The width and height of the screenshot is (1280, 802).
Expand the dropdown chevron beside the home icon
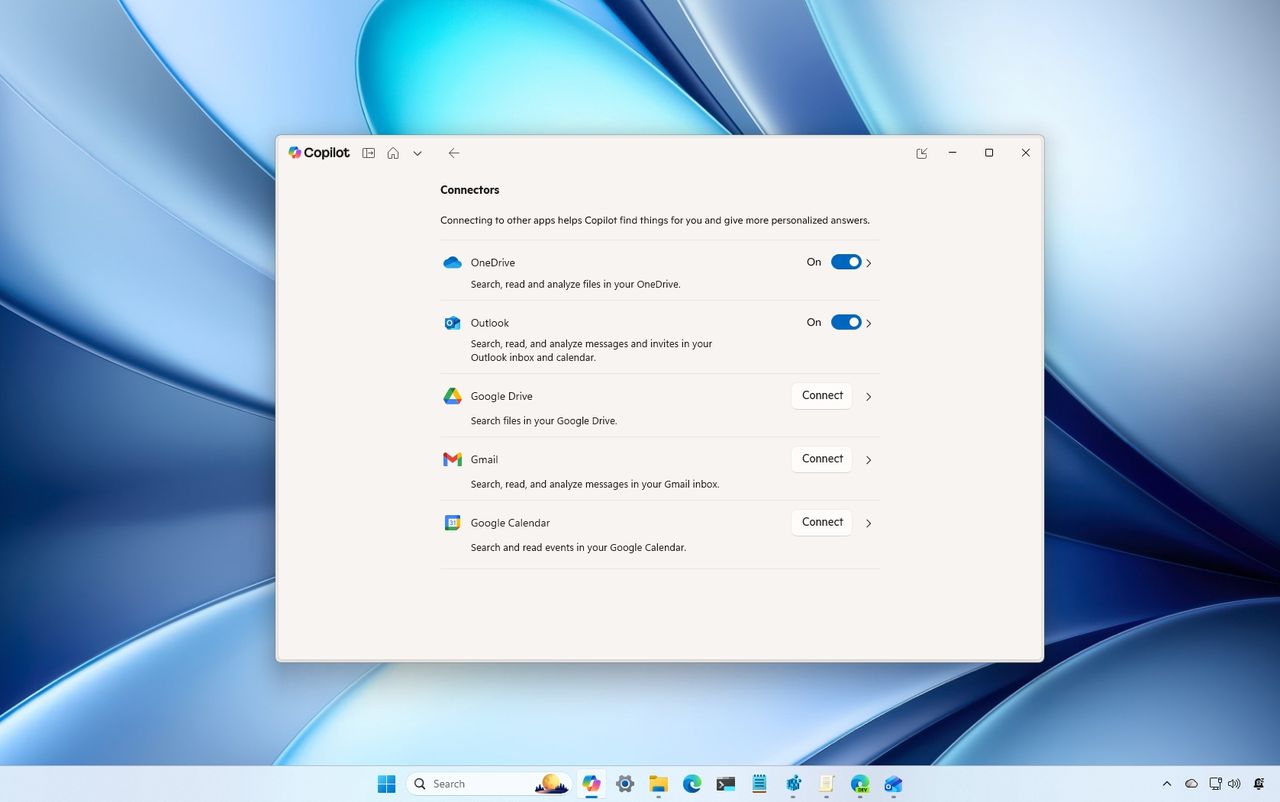417,153
